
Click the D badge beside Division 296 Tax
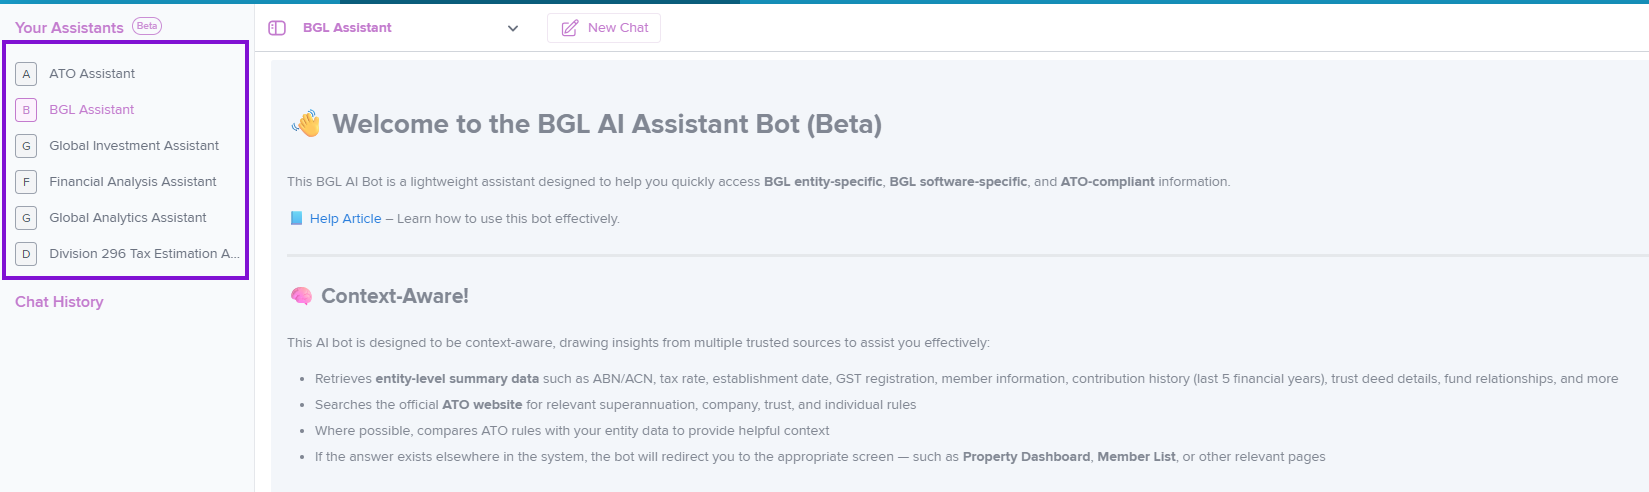coord(26,254)
